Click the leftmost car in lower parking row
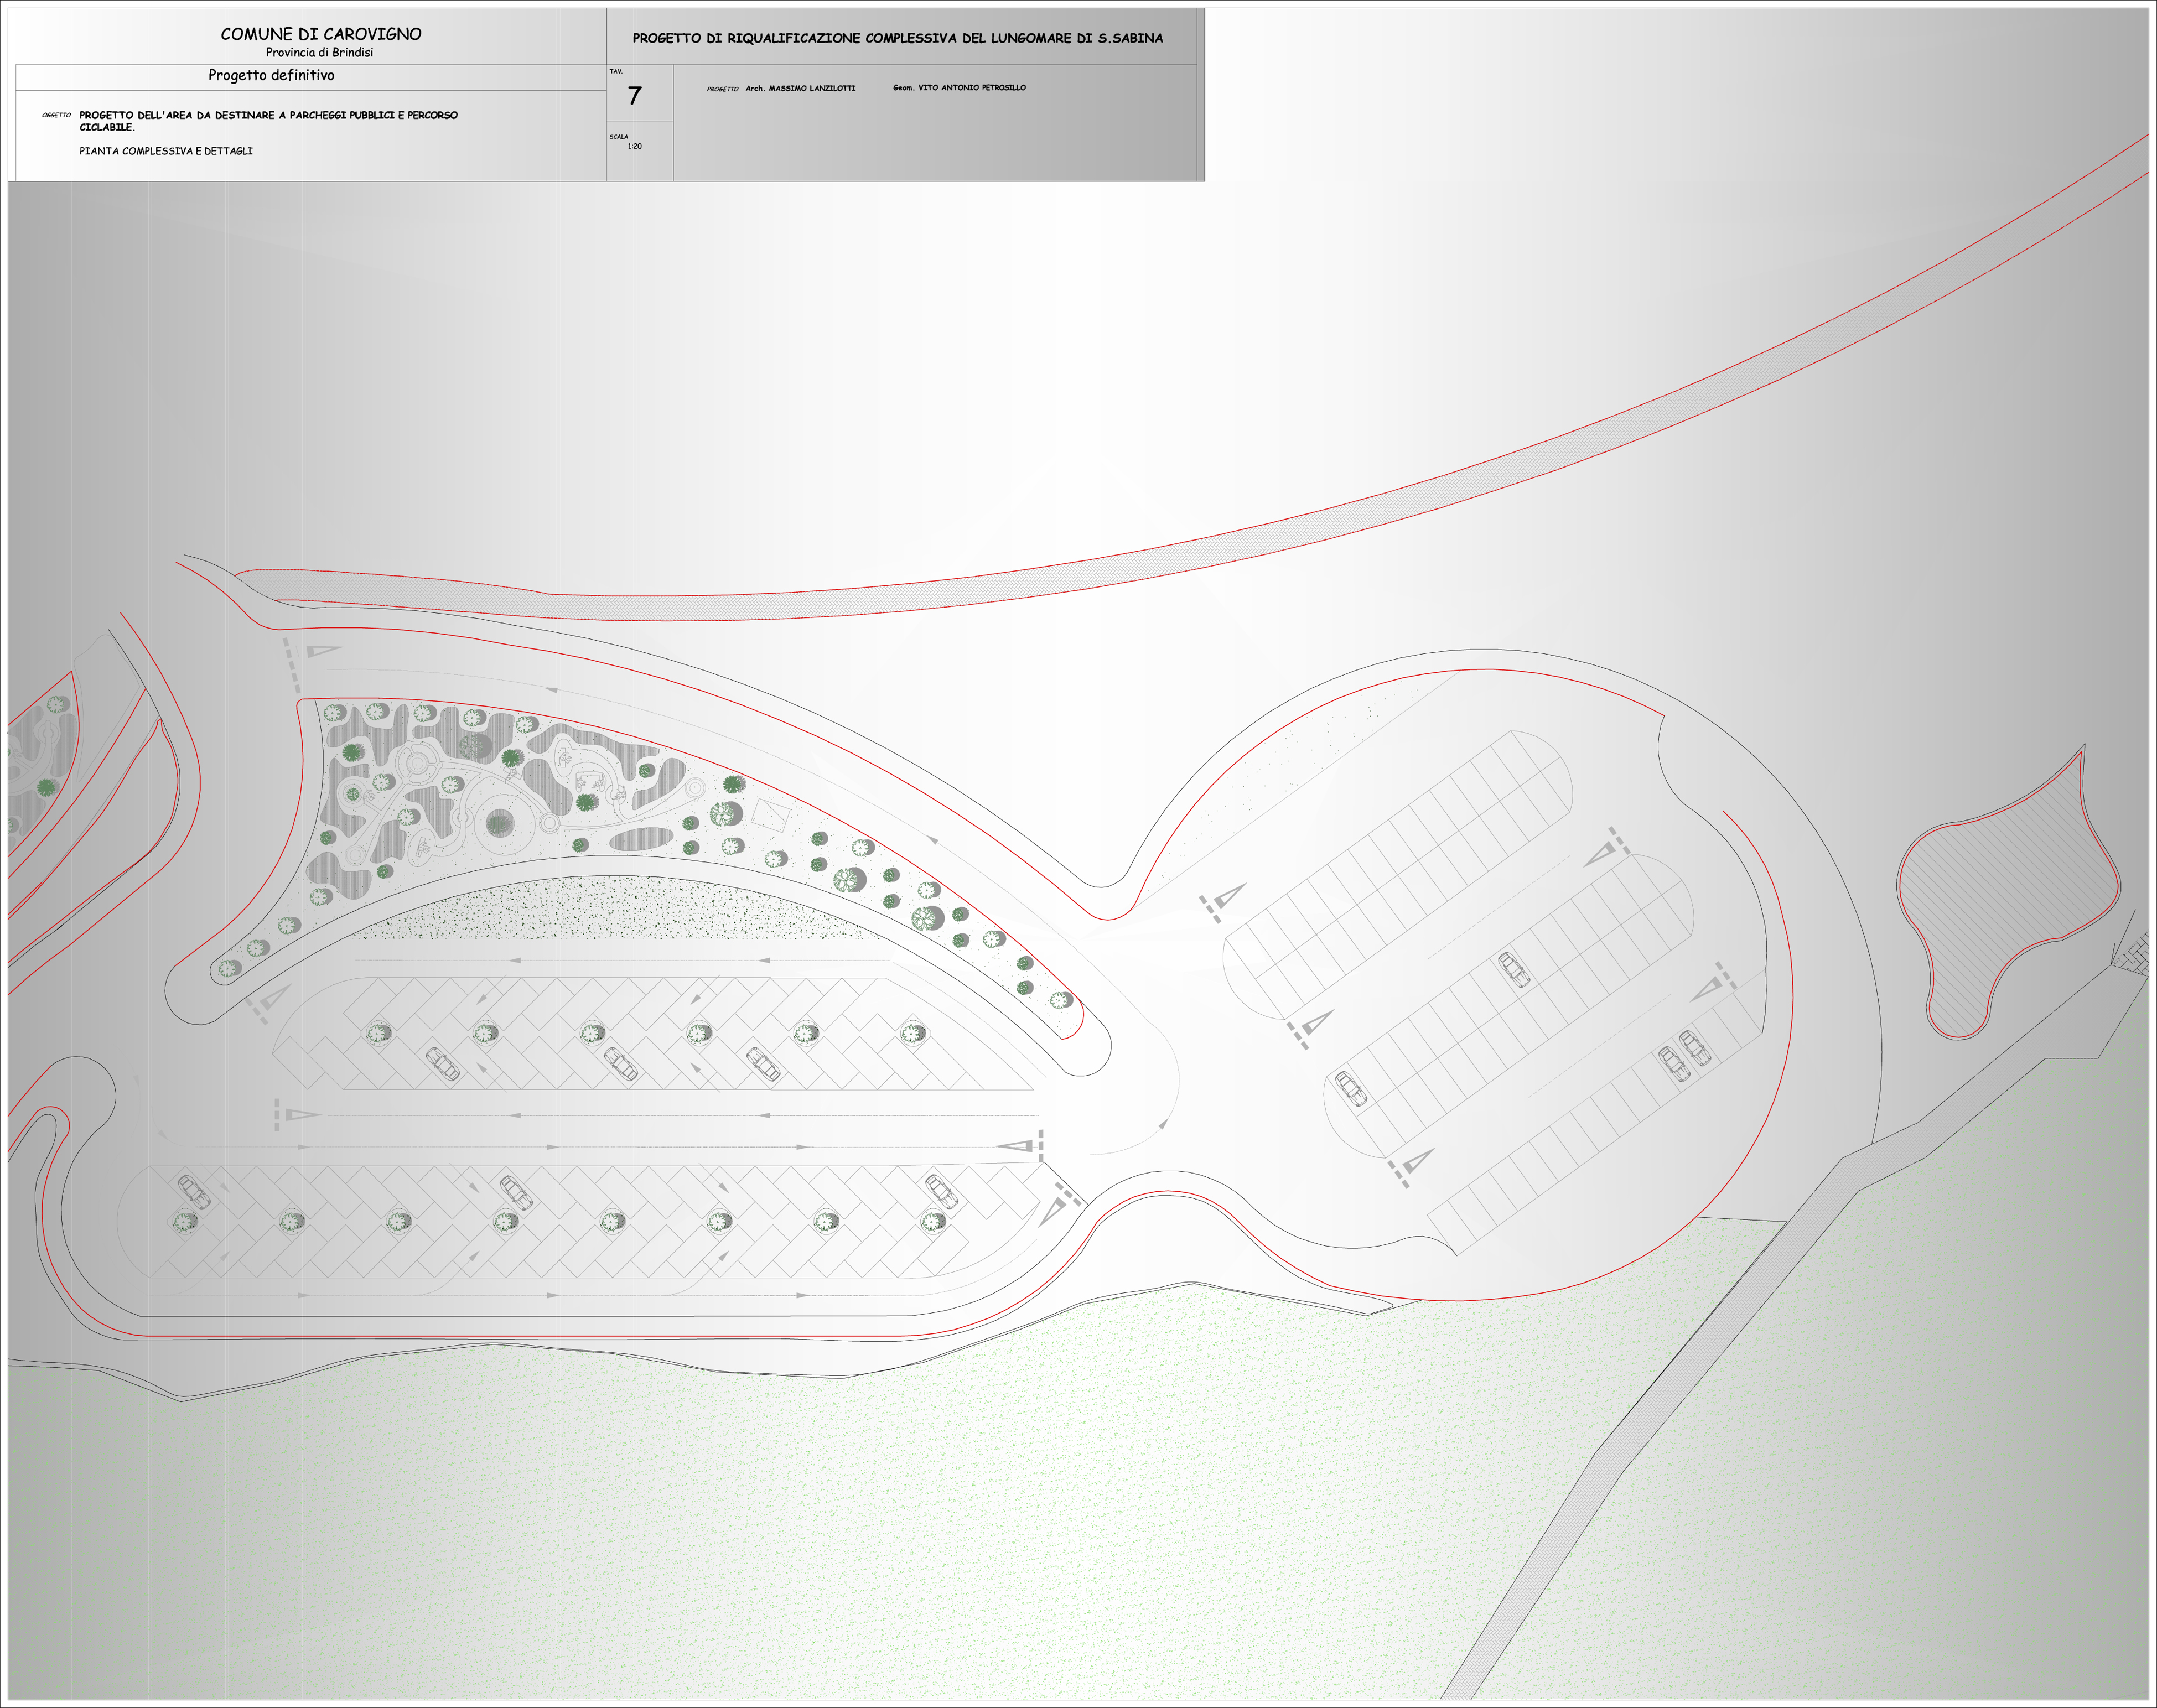2157x1708 pixels. [193, 1191]
